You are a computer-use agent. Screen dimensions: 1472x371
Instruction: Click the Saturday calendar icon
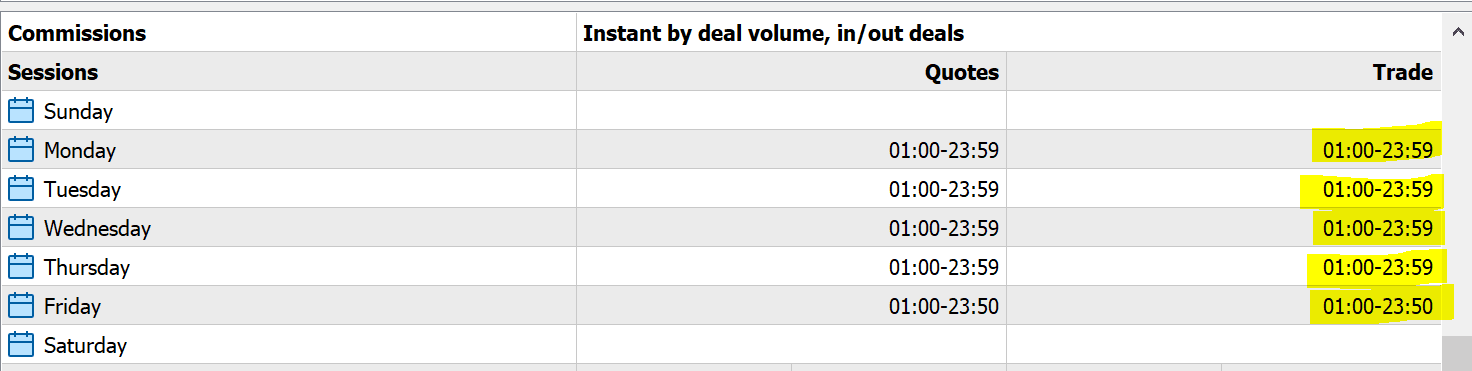(21, 345)
